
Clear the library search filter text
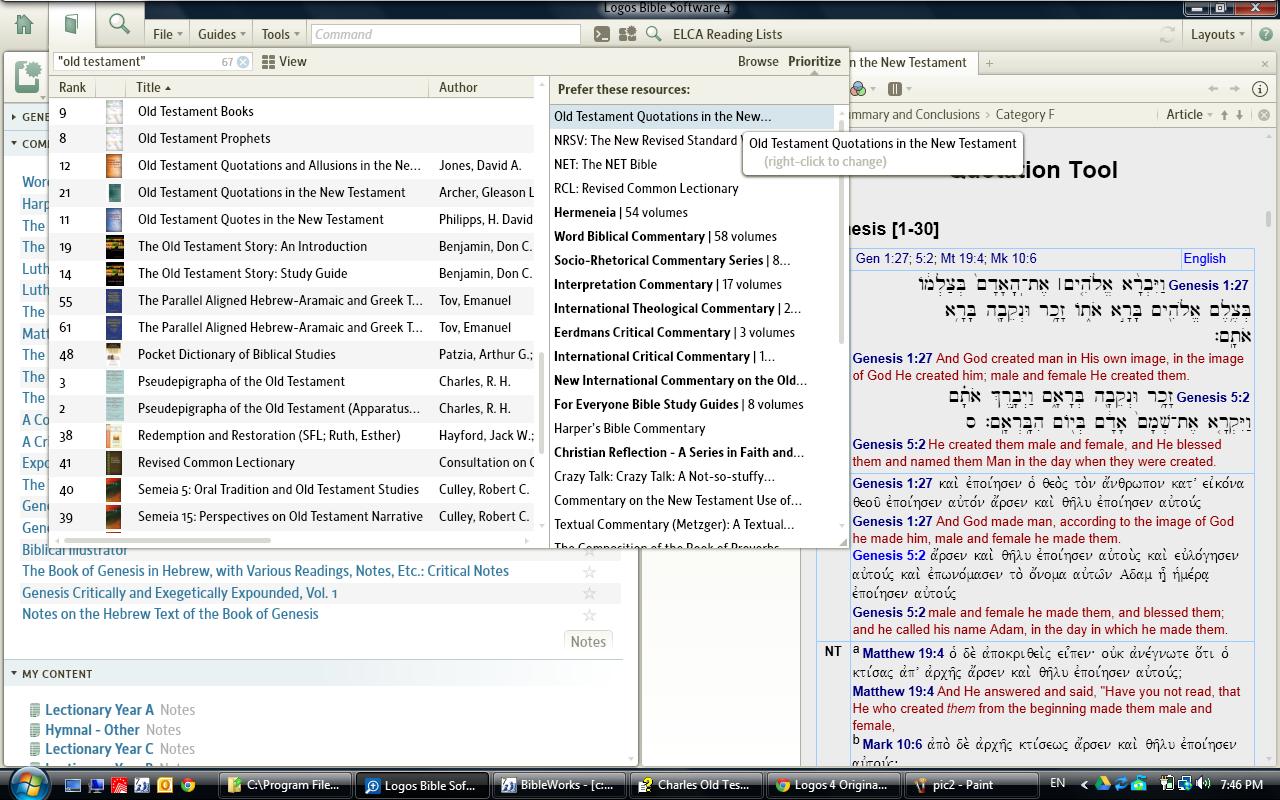[243, 62]
